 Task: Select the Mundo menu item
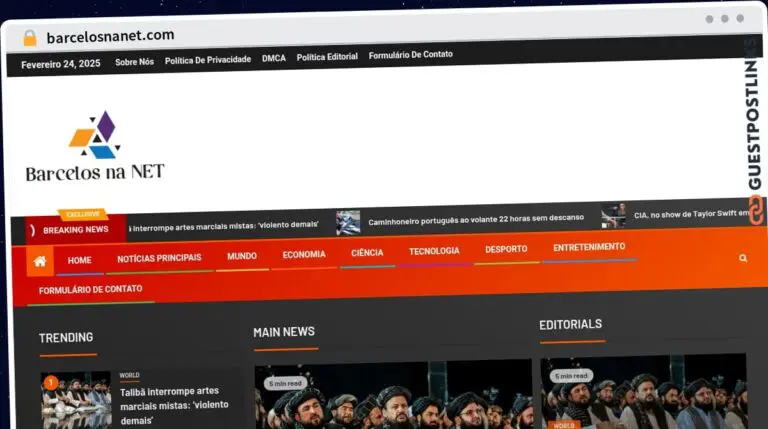[242, 256]
